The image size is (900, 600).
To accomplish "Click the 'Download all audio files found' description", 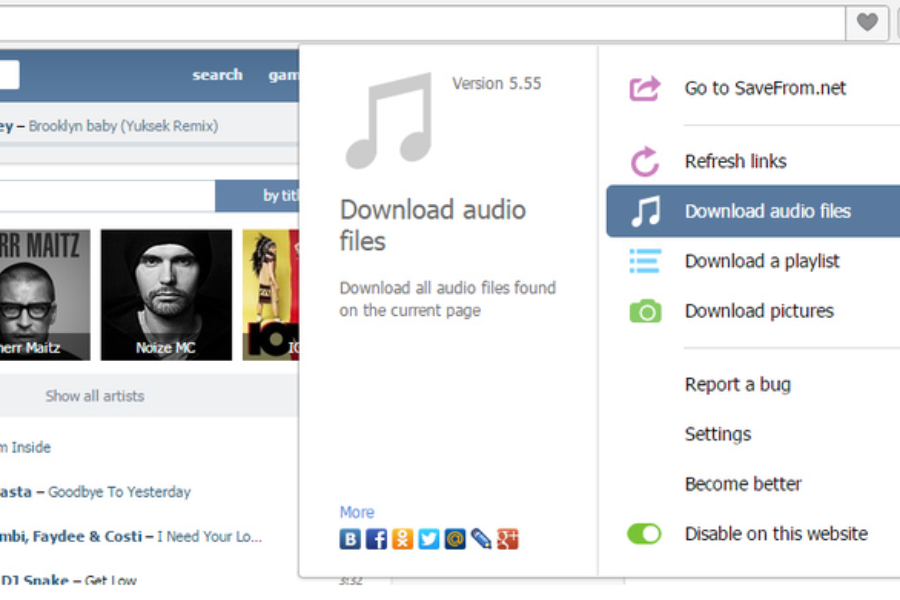I will [448, 299].
